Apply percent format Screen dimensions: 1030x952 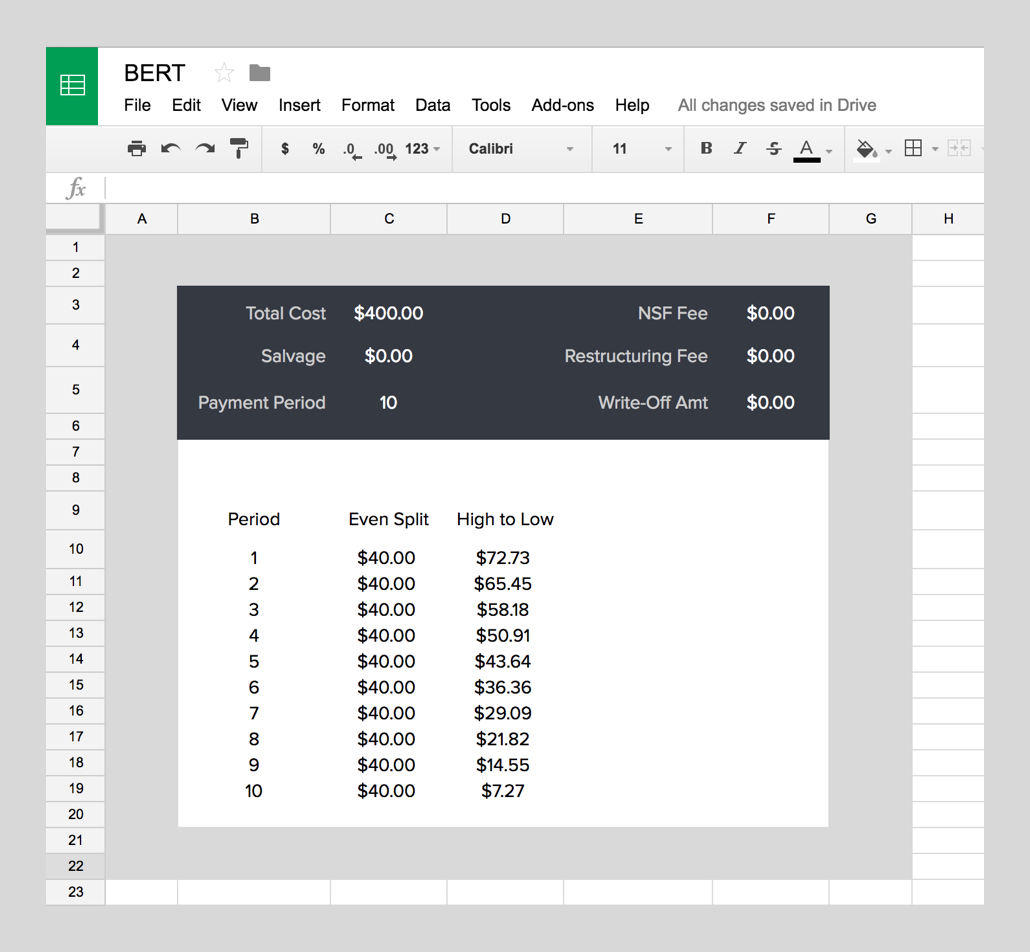tap(318, 149)
